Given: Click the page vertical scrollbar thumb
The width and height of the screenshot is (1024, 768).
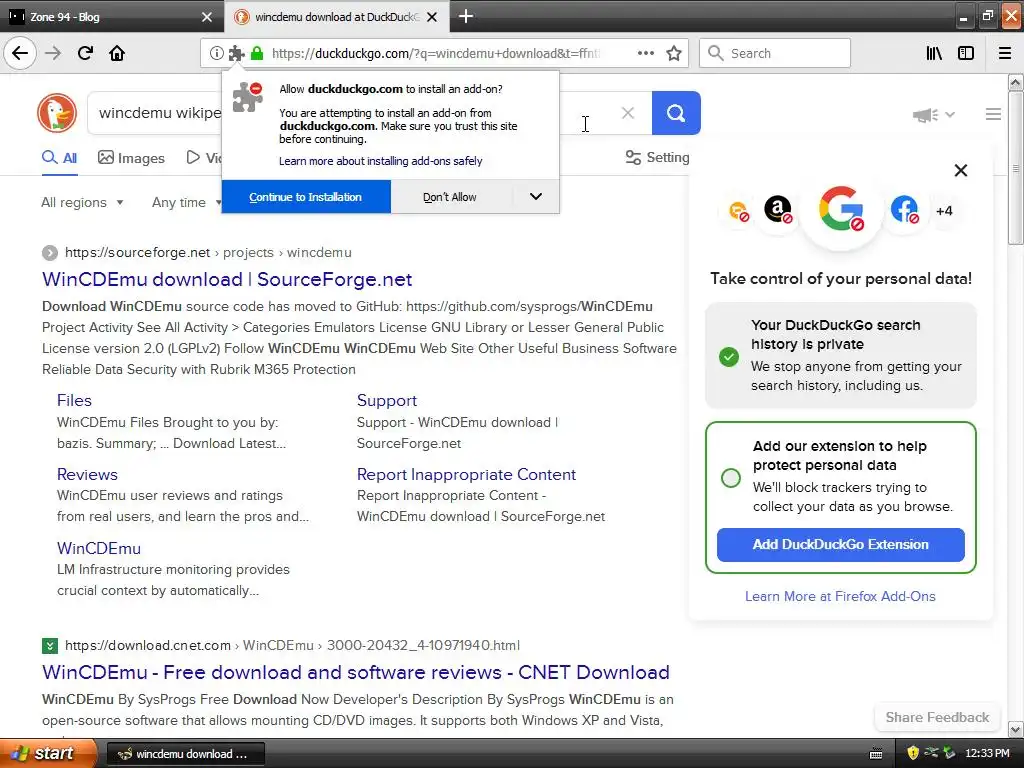Looking at the screenshot, I should tap(1016, 168).
